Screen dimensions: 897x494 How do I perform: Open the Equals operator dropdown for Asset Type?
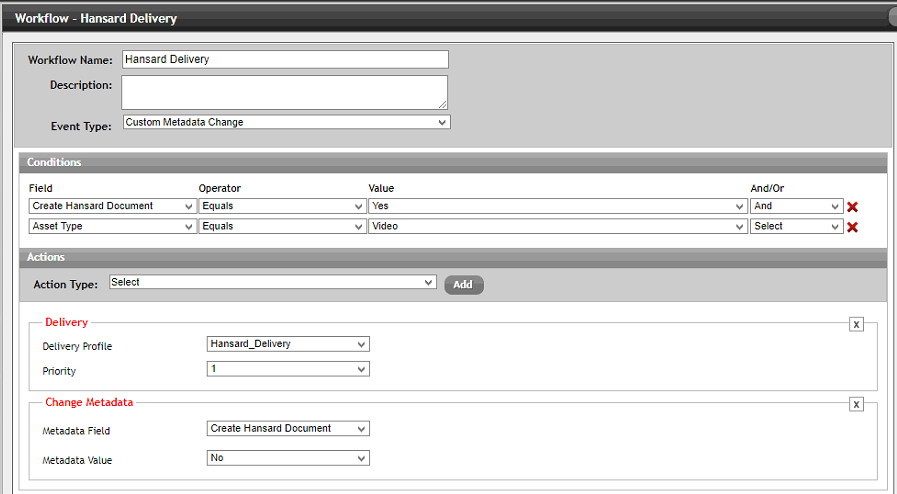point(283,226)
